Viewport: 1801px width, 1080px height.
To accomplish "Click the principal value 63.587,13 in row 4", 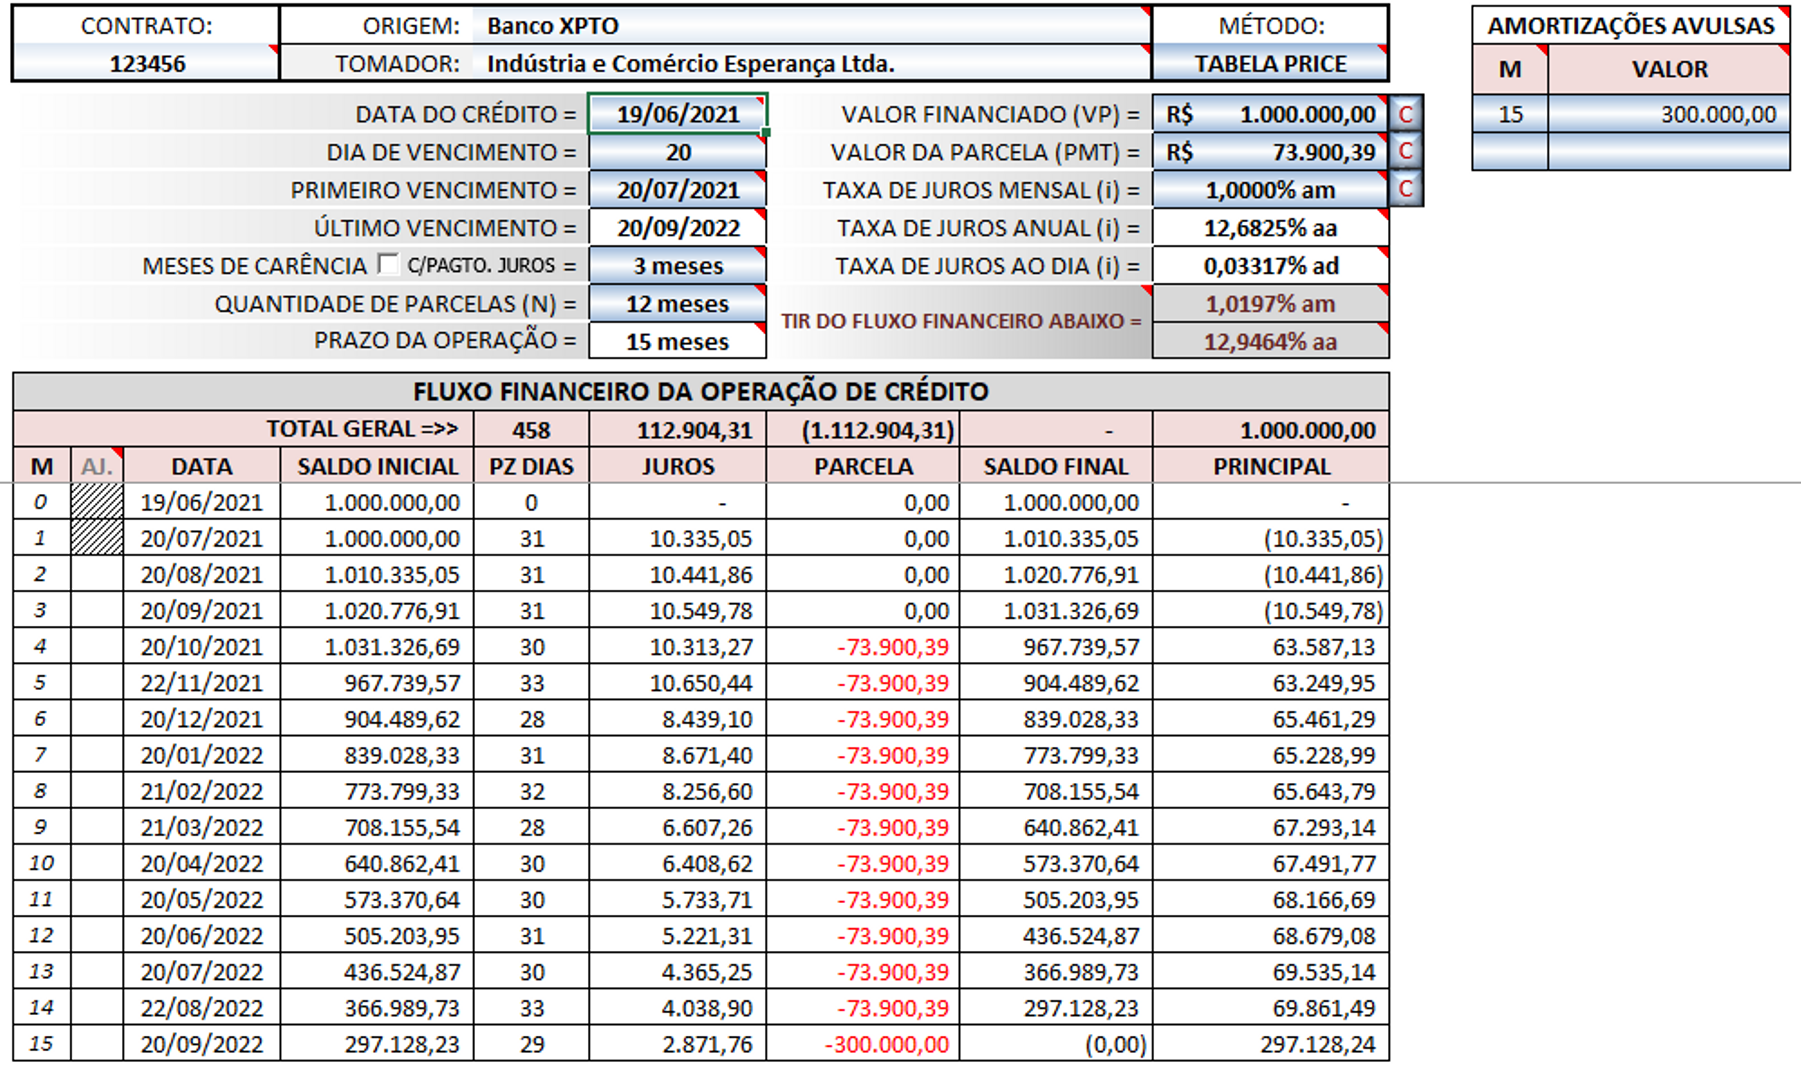I will point(1271,647).
